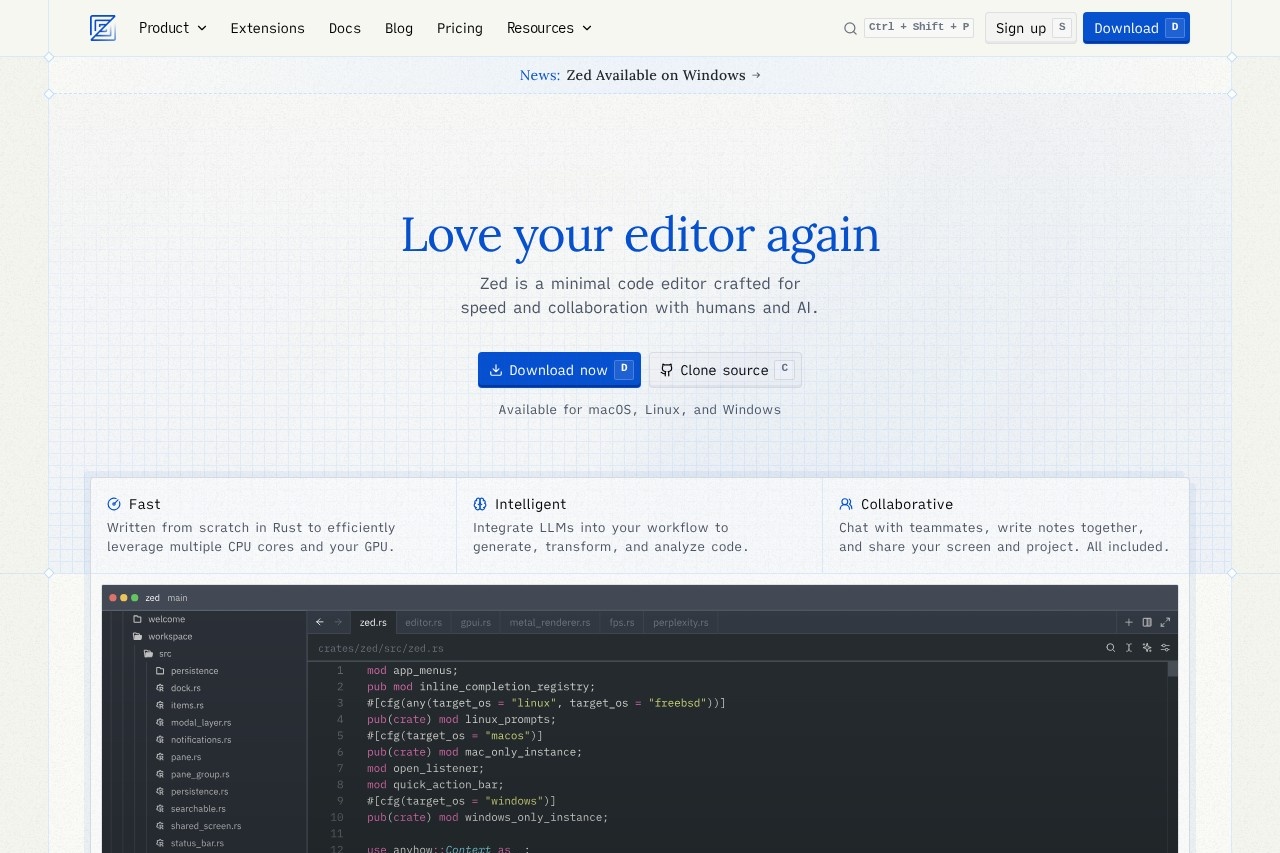Click the expand pane icon in editor
Screen dimensions: 1280x853
[1165, 622]
